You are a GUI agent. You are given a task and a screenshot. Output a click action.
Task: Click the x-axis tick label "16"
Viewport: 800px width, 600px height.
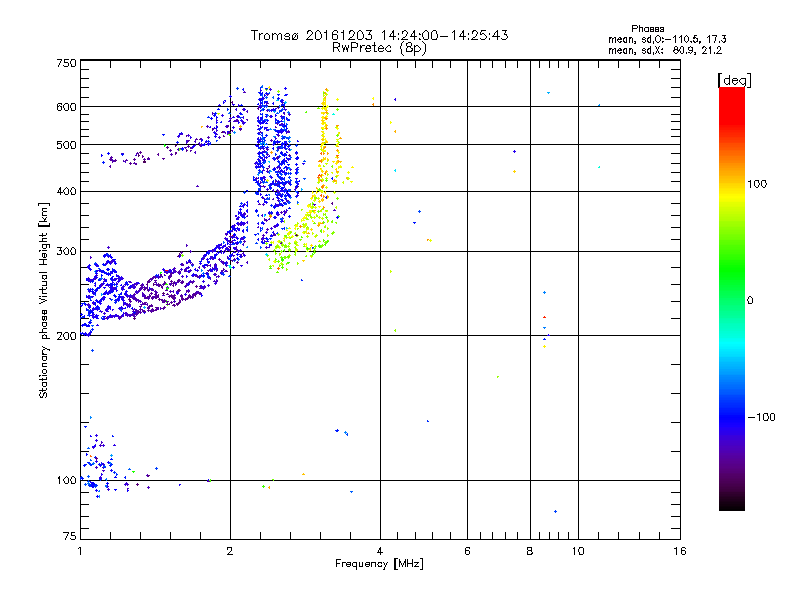coord(680,551)
